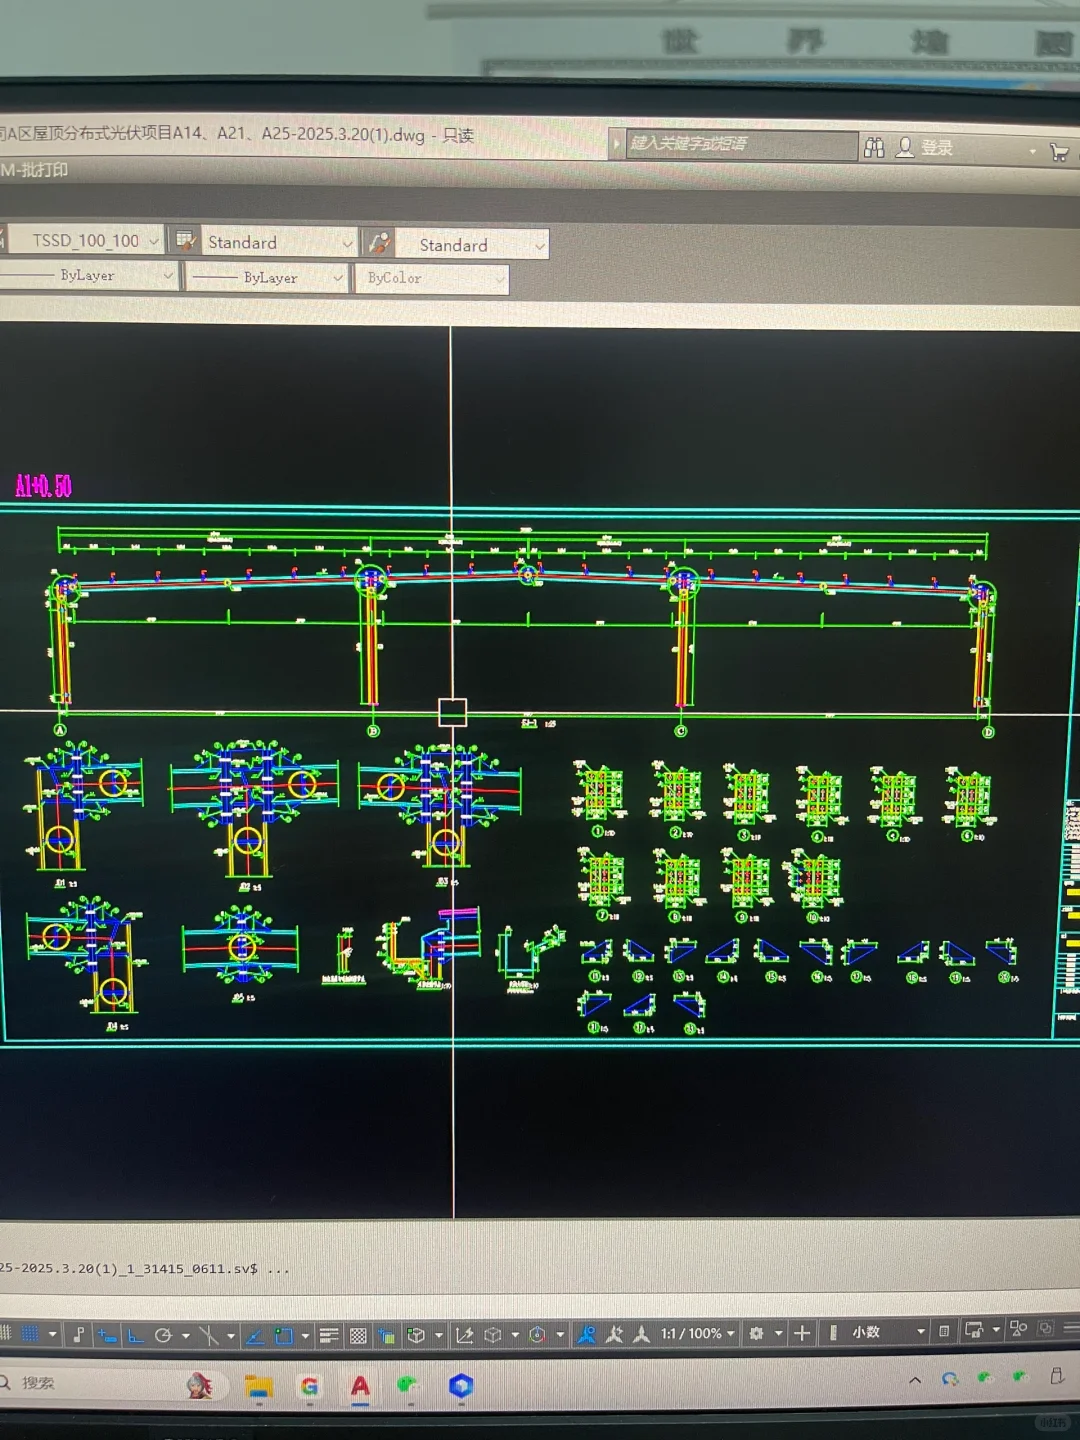Open the blue hexagon app on taskbar
The width and height of the screenshot is (1080, 1440).
(460, 1386)
